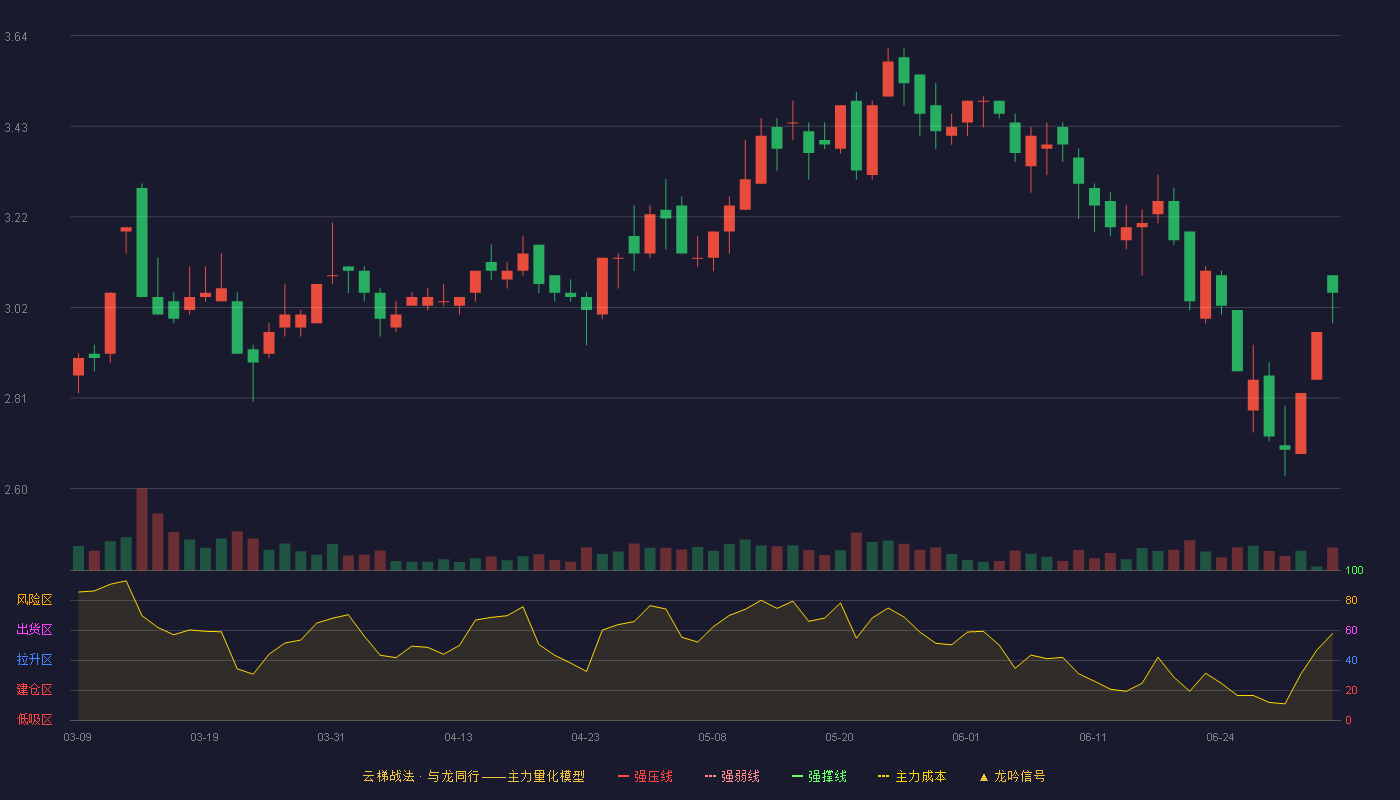The height and width of the screenshot is (800, 1400).
Task: Click the 2.81 price axis label
Action: (16, 399)
